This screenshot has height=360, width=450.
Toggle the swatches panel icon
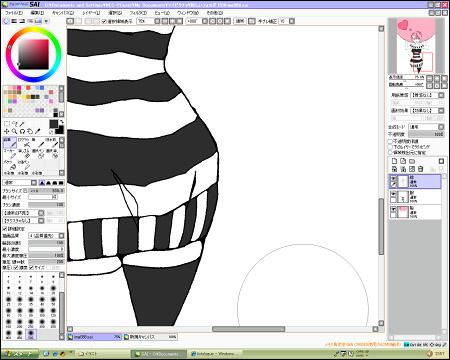tap(38, 21)
